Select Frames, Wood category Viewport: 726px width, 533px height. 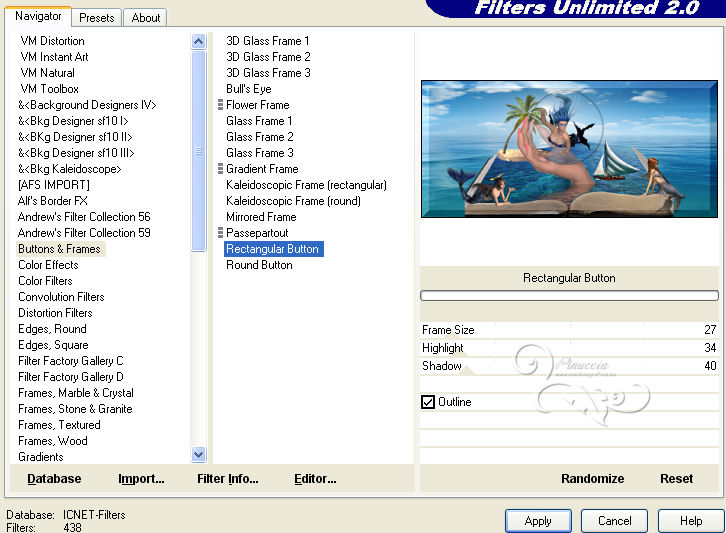[53, 441]
